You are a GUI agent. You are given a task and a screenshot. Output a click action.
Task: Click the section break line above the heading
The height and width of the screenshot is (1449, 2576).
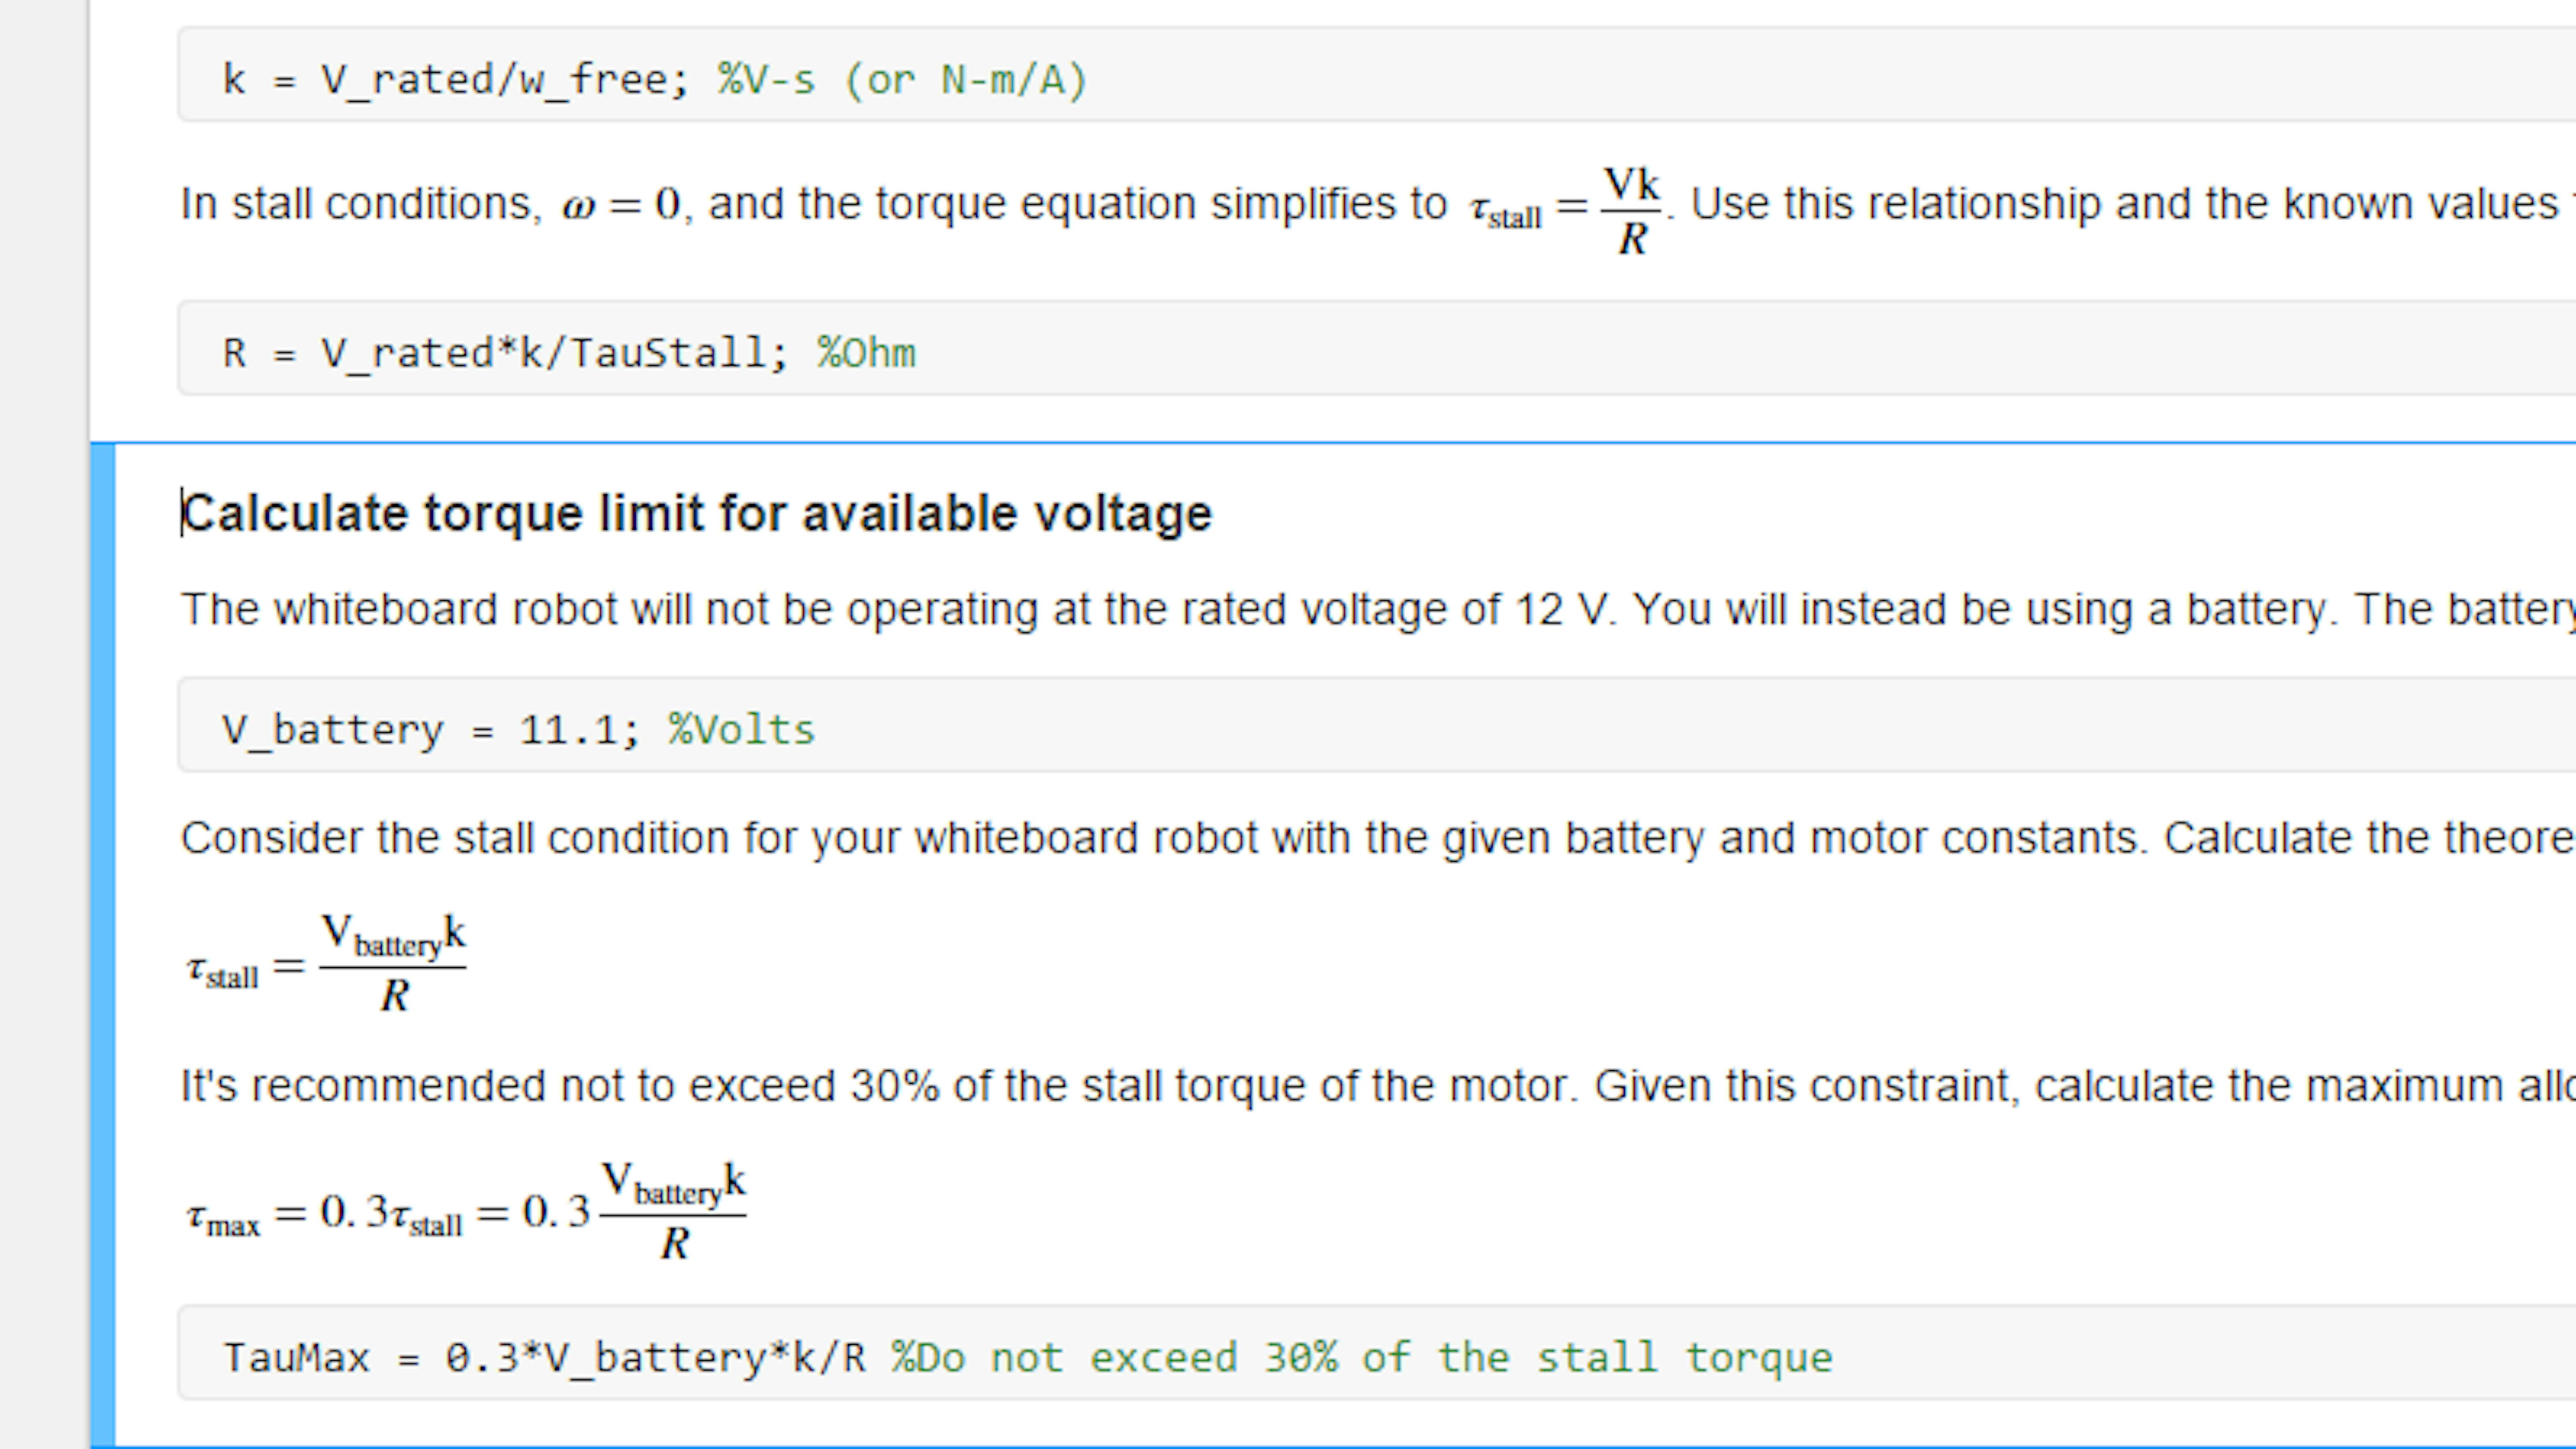1333,442
